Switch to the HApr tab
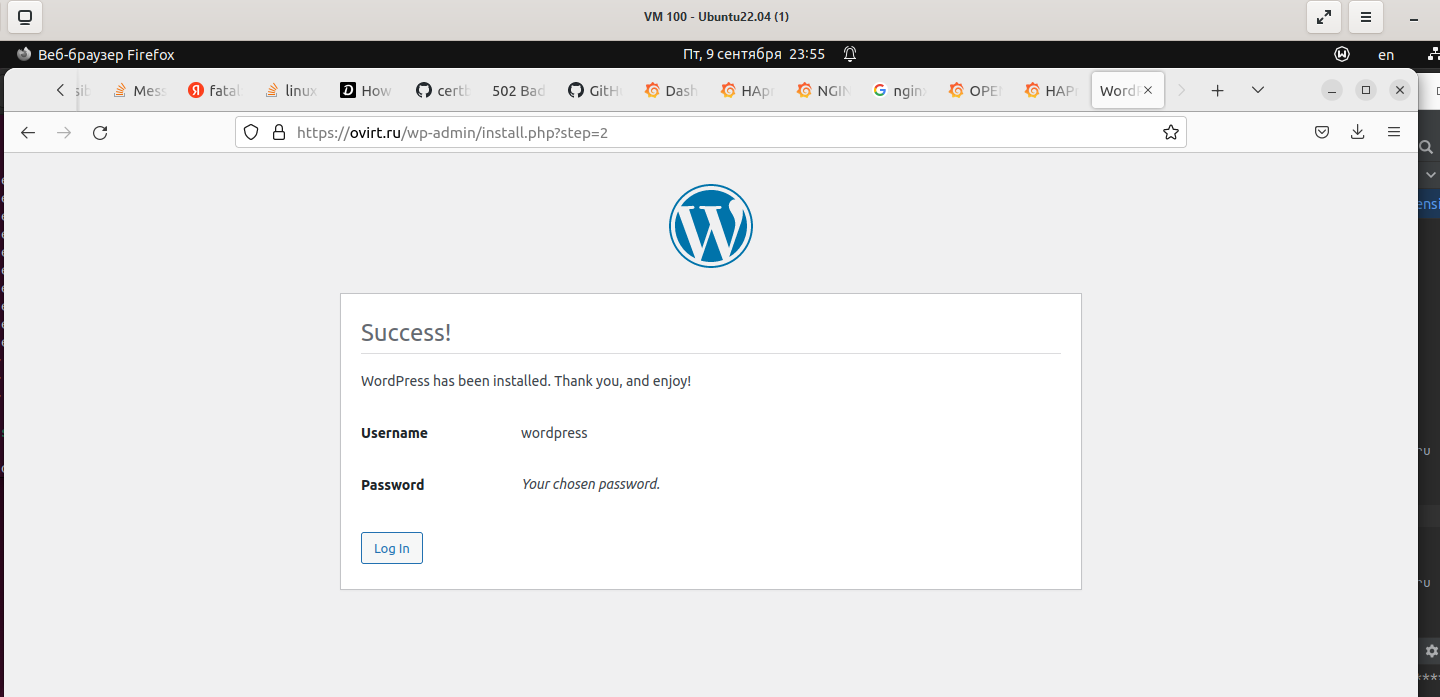 [747, 90]
